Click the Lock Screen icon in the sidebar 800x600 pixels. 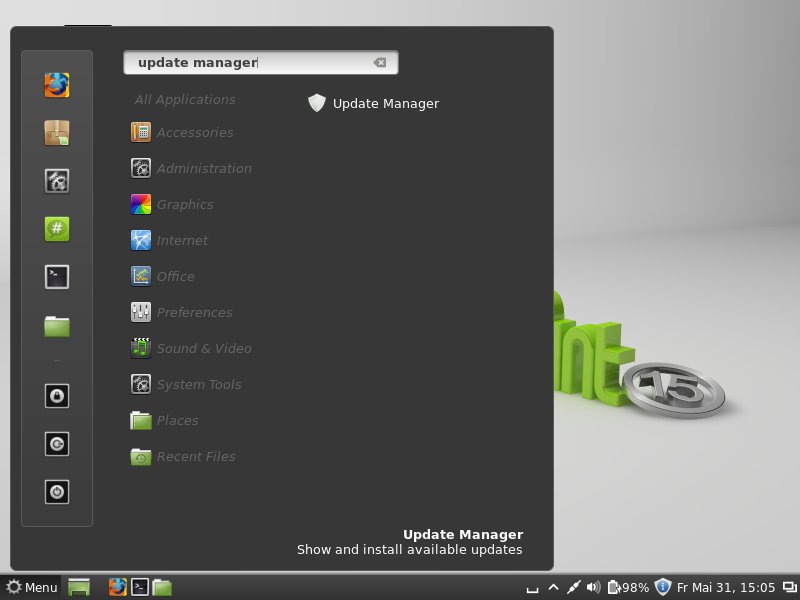pos(57,395)
